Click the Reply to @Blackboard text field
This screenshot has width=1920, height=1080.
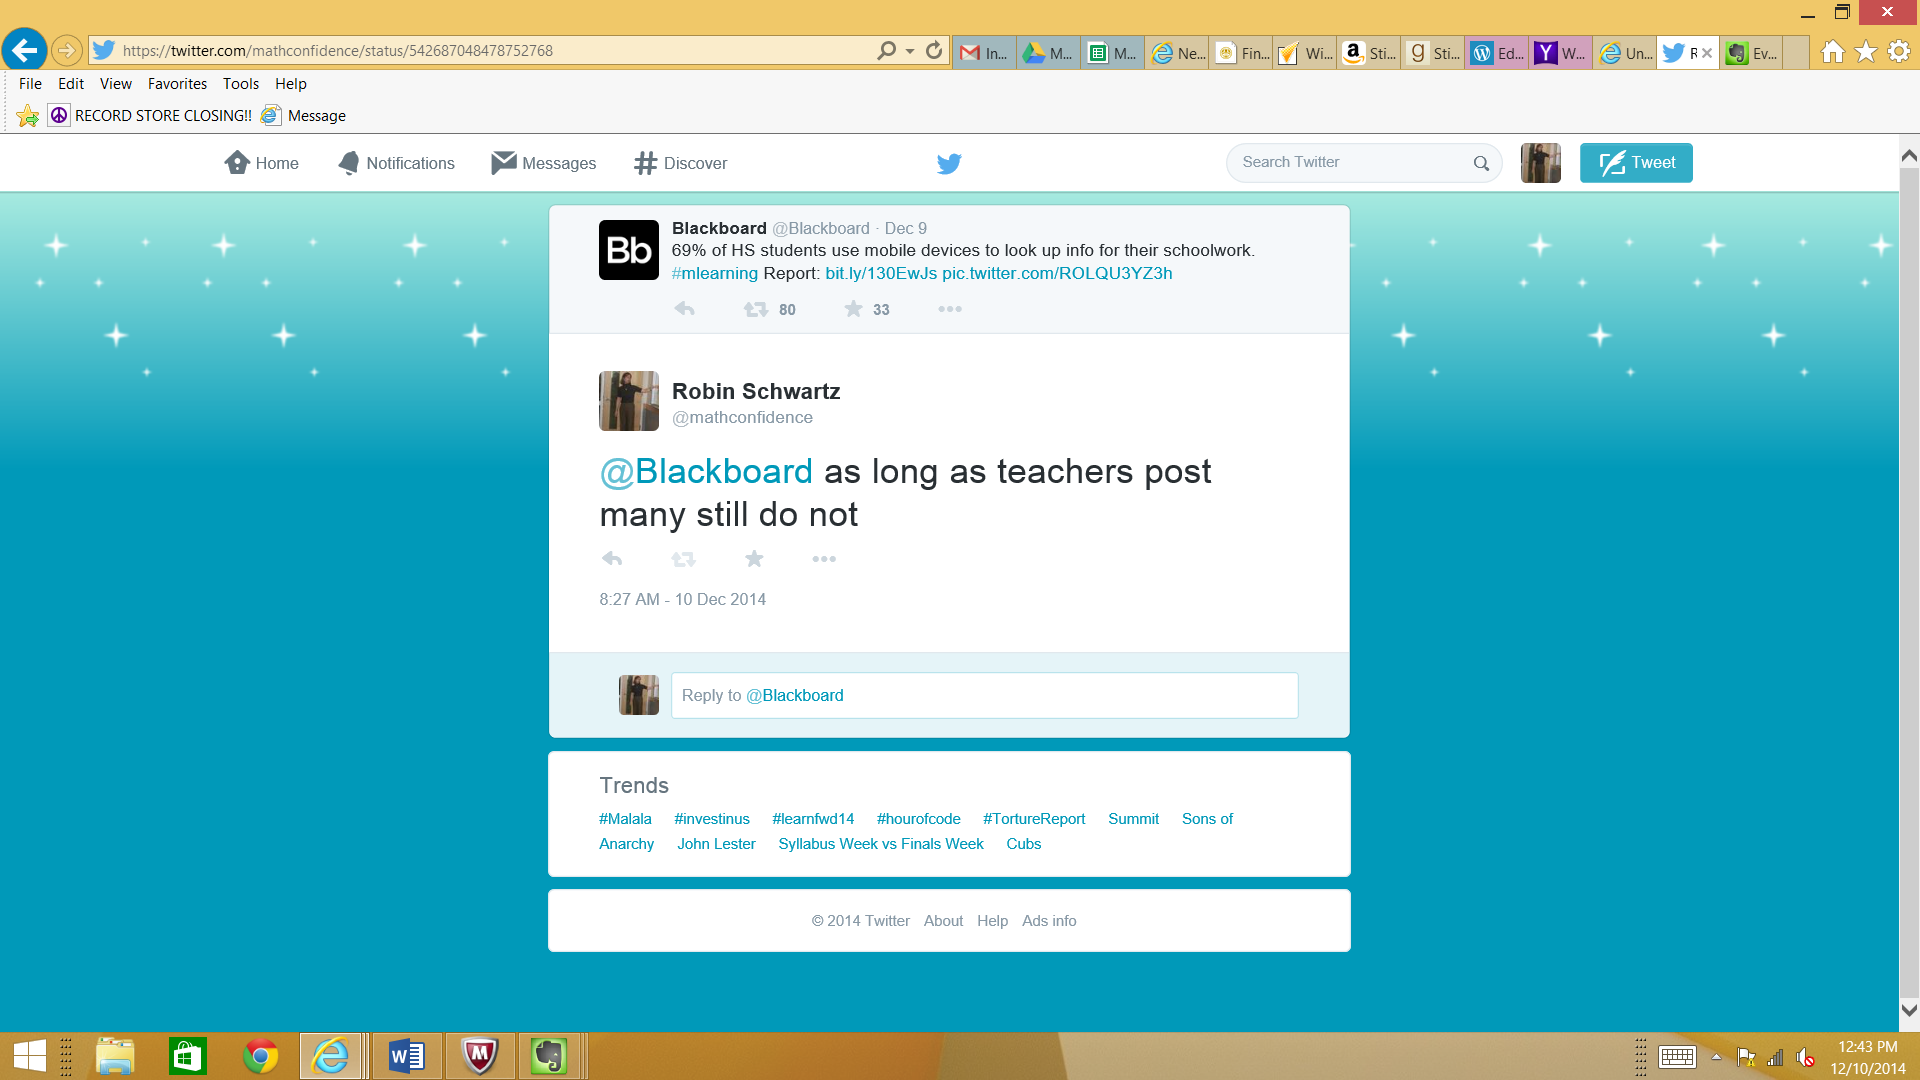pyautogui.click(x=984, y=696)
